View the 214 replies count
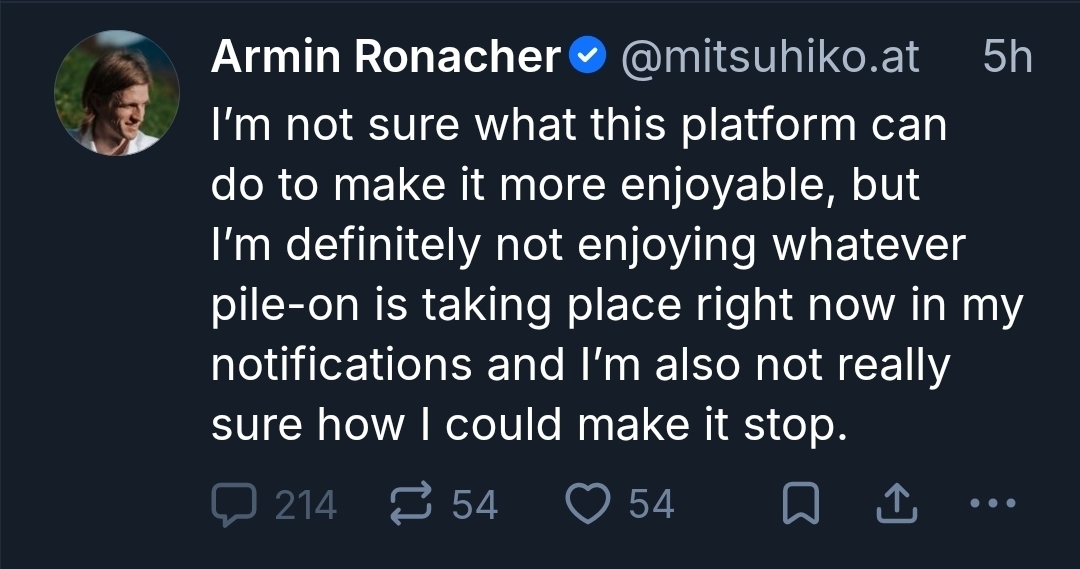 (x=305, y=504)
